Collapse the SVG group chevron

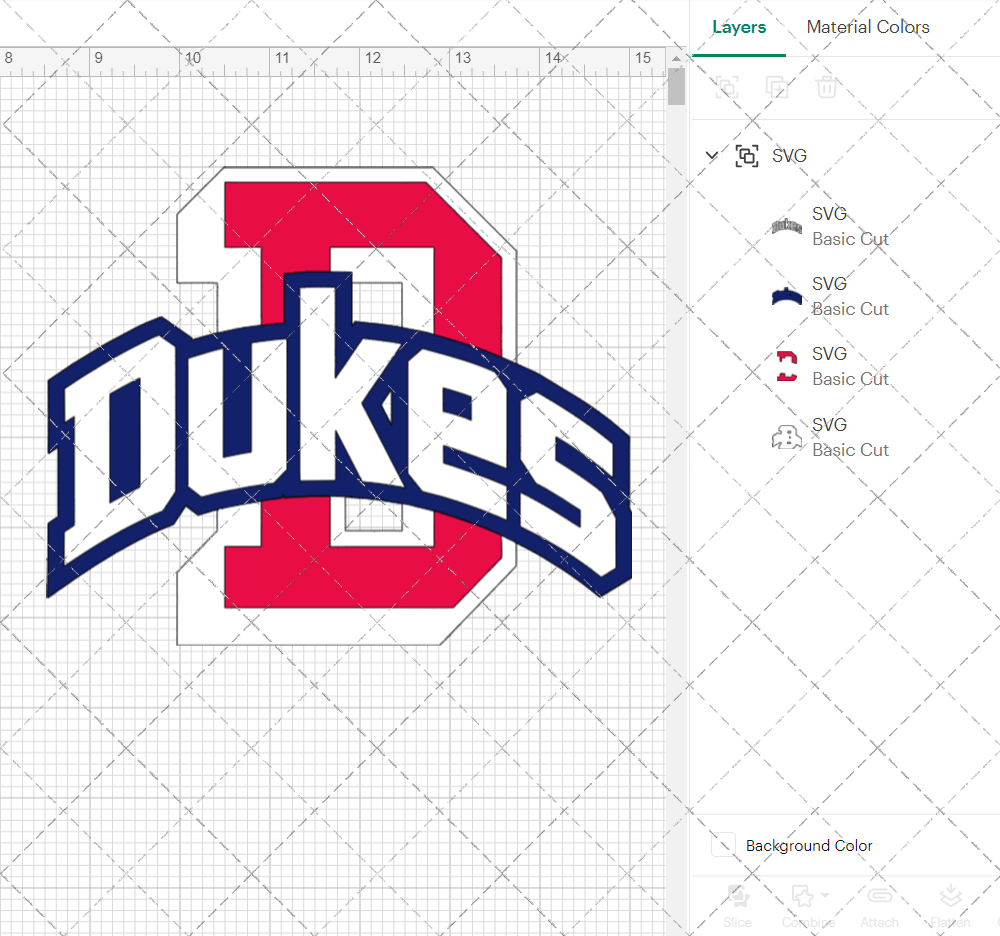(712, 155)
